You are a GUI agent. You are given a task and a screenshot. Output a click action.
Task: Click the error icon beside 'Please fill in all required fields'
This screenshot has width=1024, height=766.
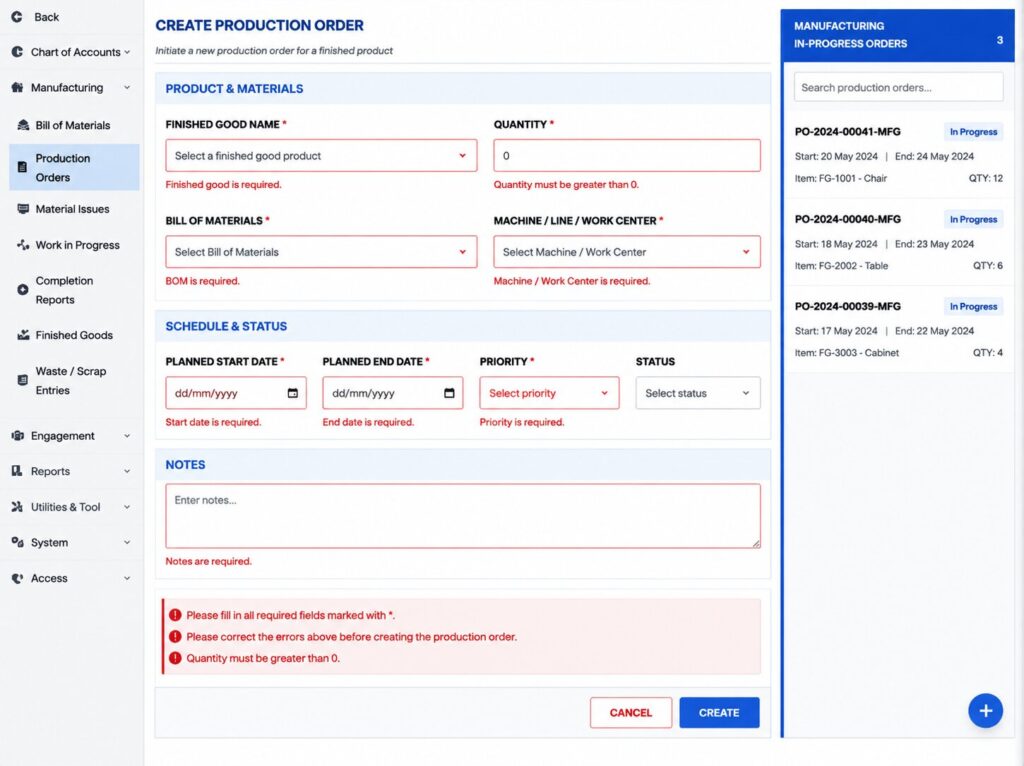175,615
